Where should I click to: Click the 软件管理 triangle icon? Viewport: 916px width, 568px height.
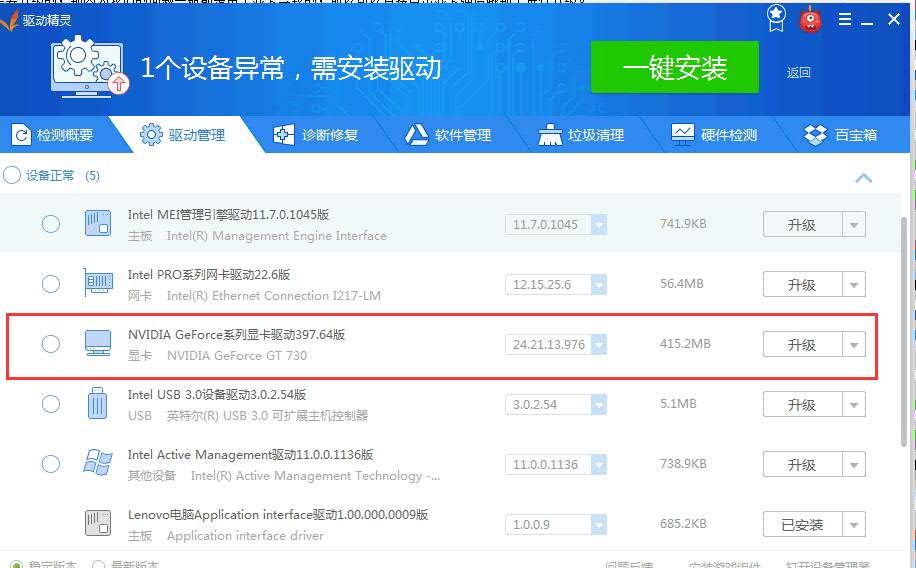(417, 134)
